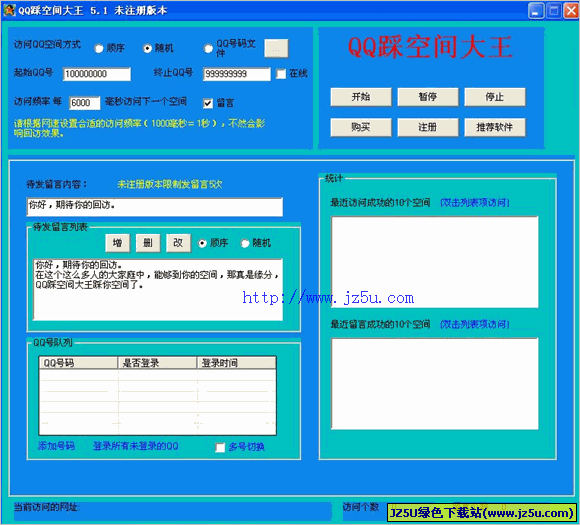Open the QQ number file browse button
Viewport: 580px width, 525px height.
point(276,48)
